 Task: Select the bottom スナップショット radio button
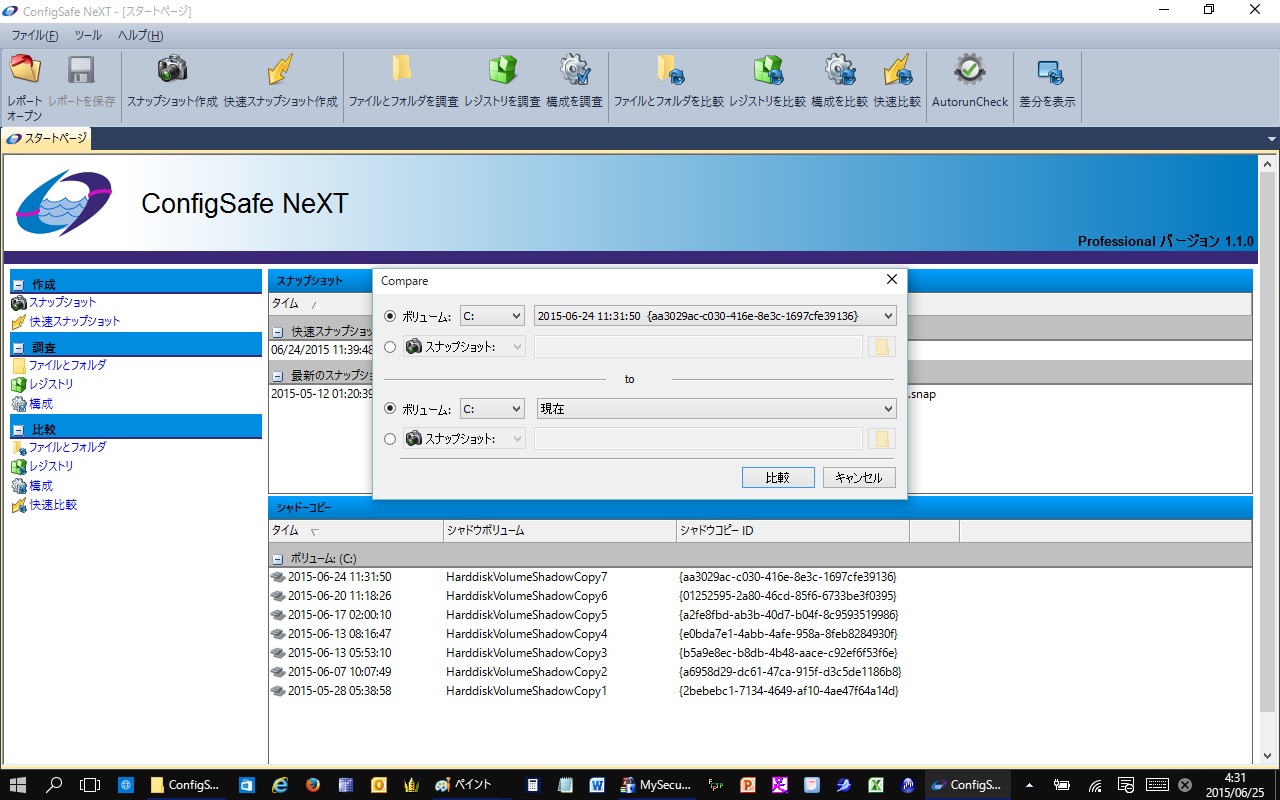pos(390,439)
